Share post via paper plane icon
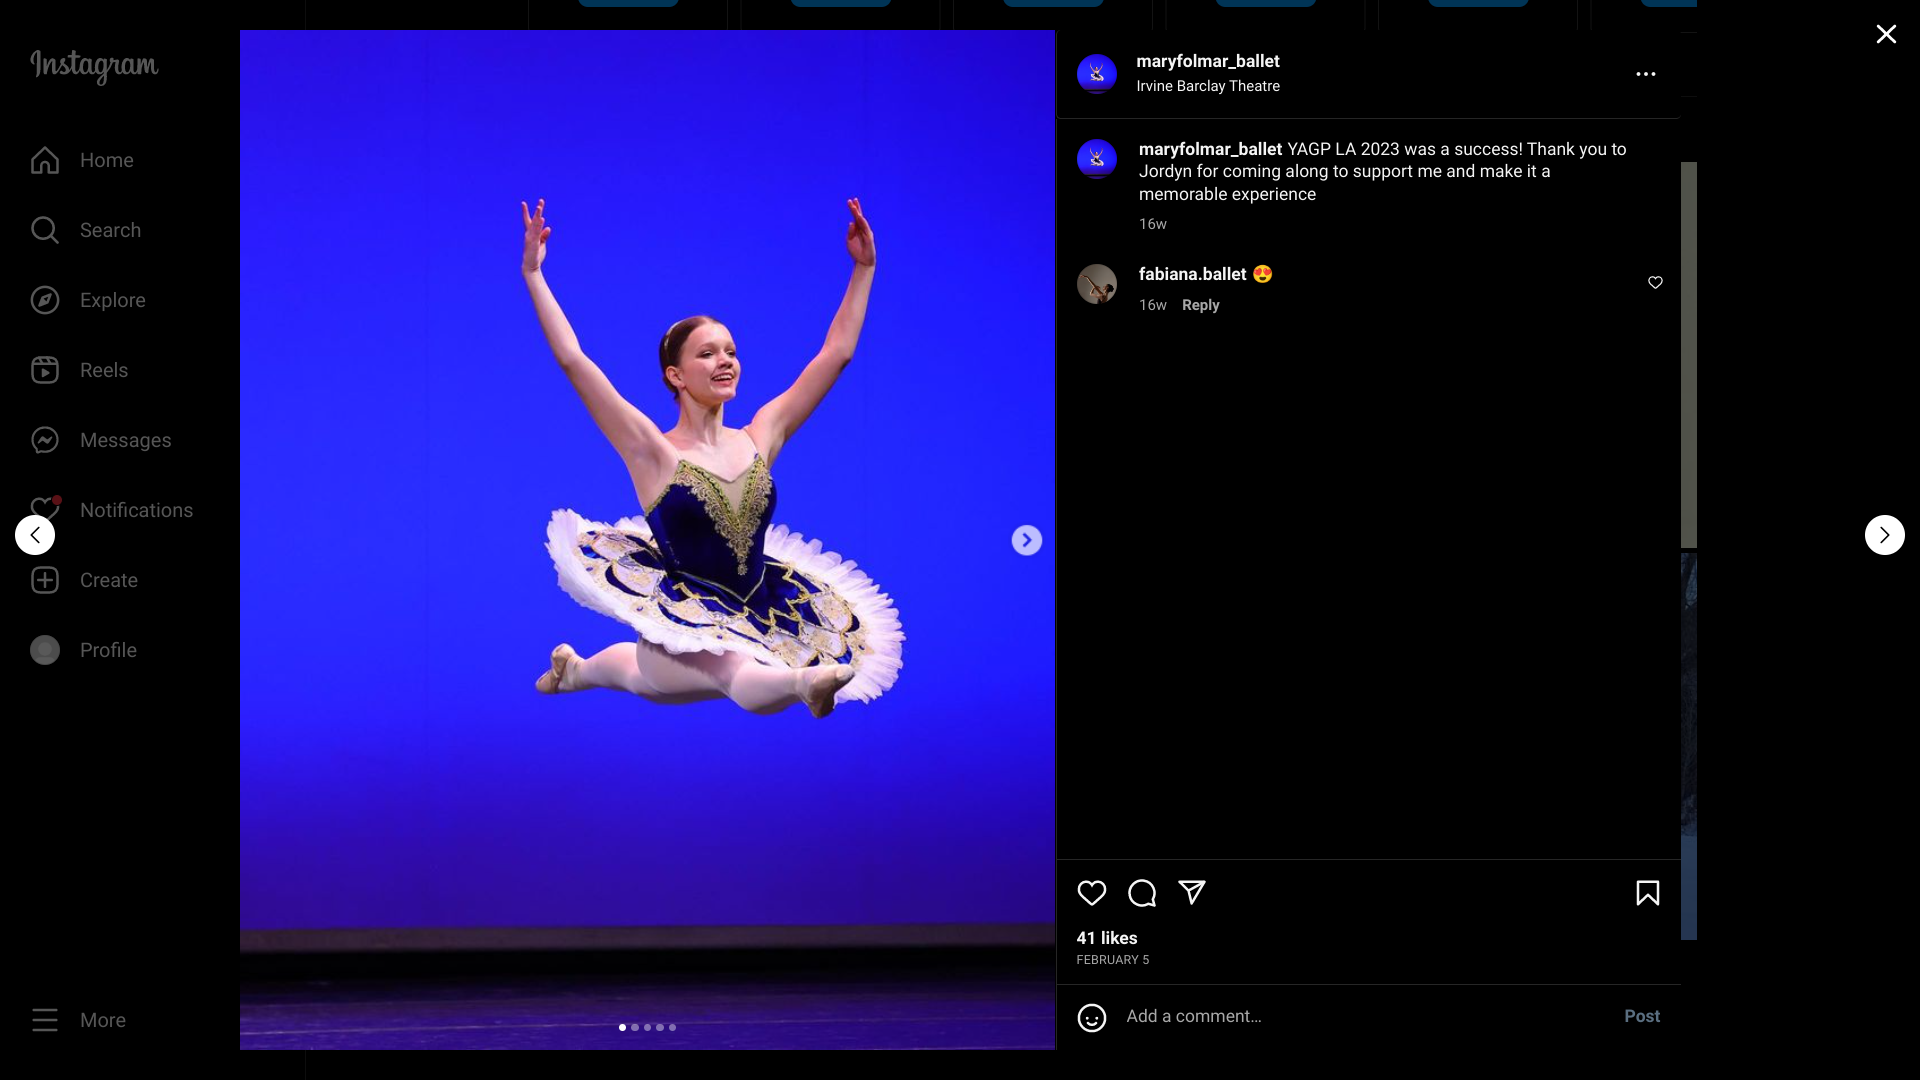 (x=1192, y=892)
